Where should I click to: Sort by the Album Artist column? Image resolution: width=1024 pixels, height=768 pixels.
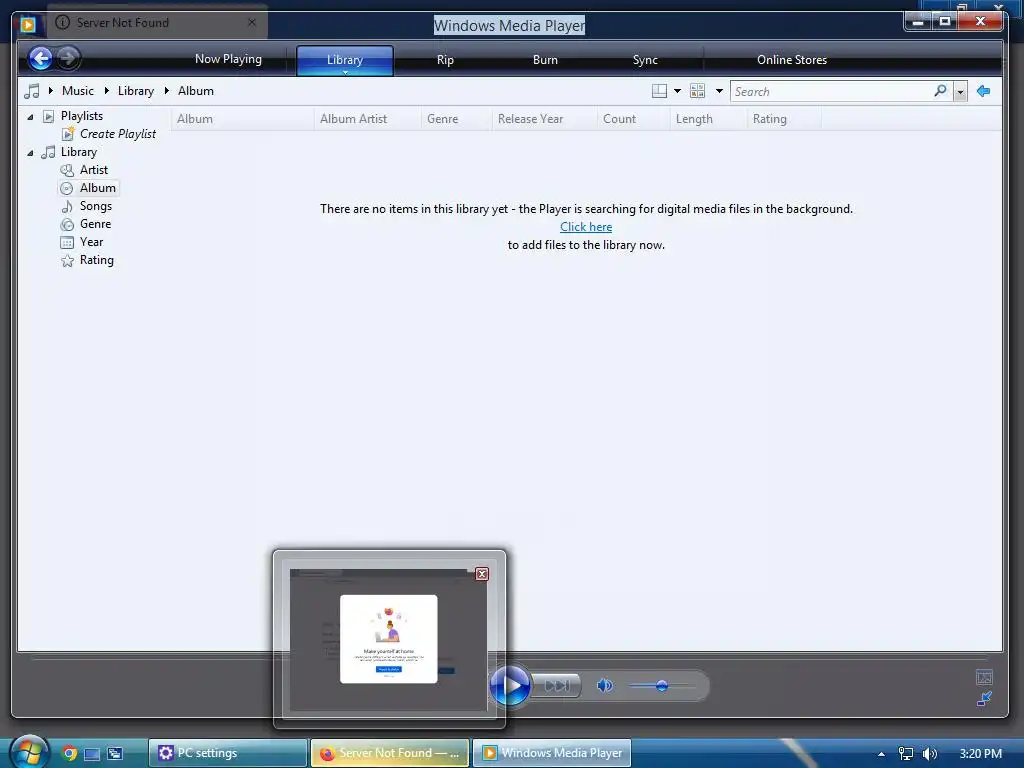coord(368,119)
